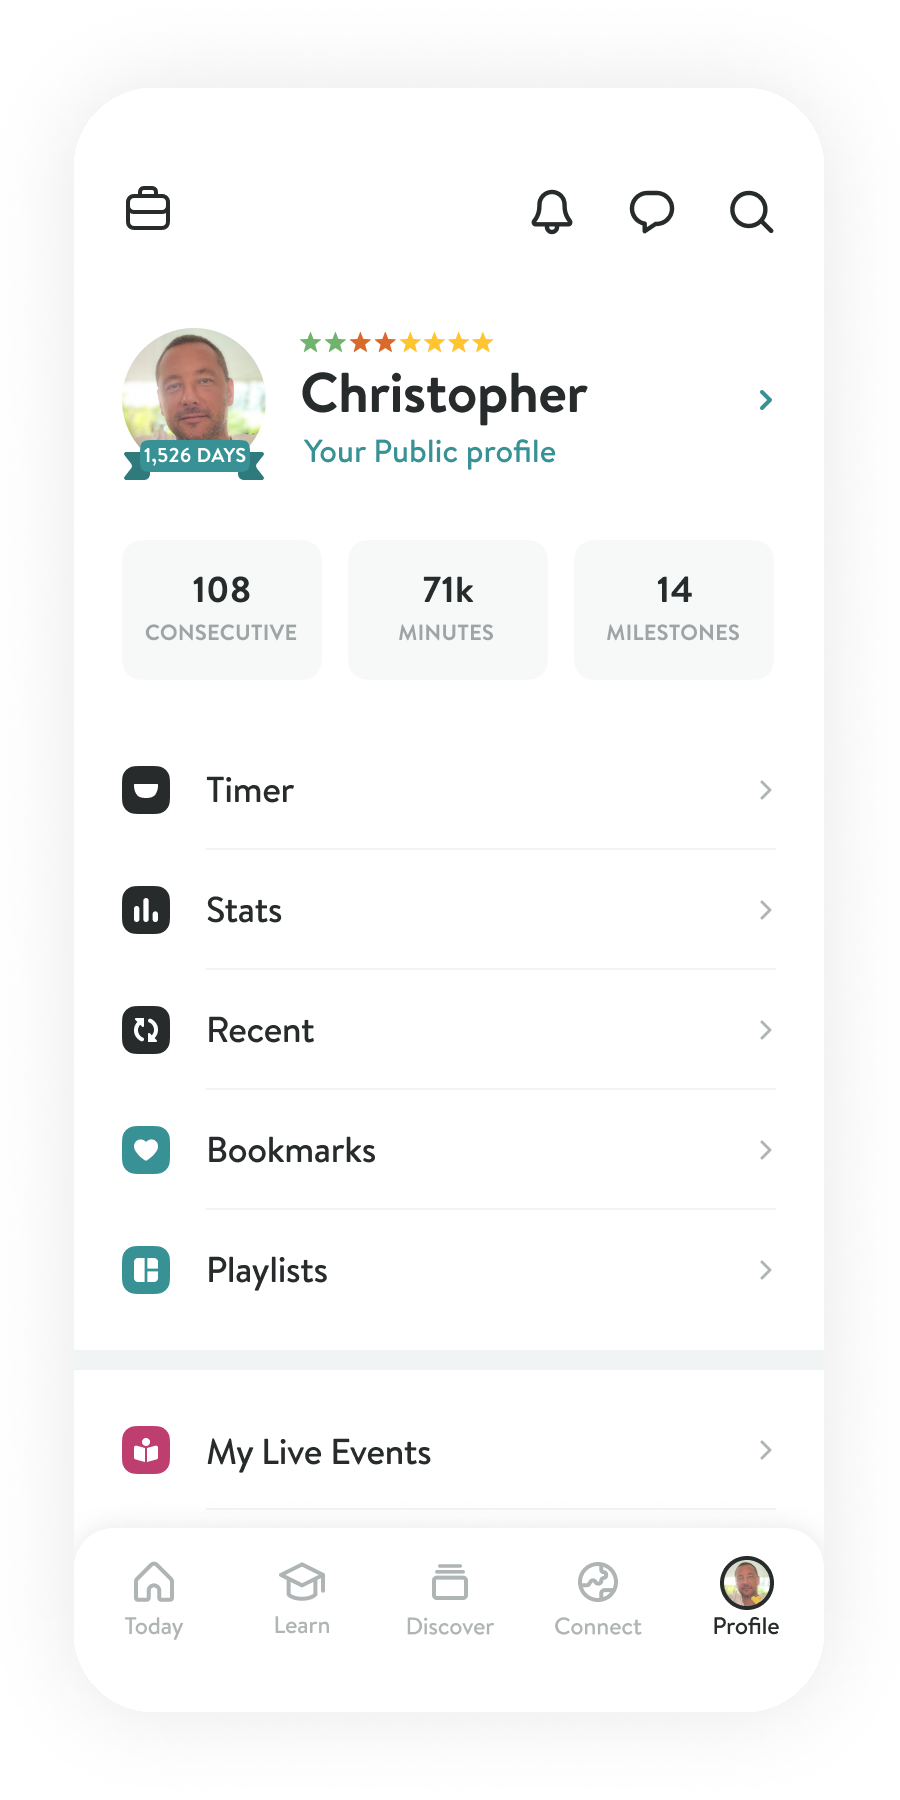Tap the search magnifier icon
The width and height of the screenshot is (900, 1800).
751,211
